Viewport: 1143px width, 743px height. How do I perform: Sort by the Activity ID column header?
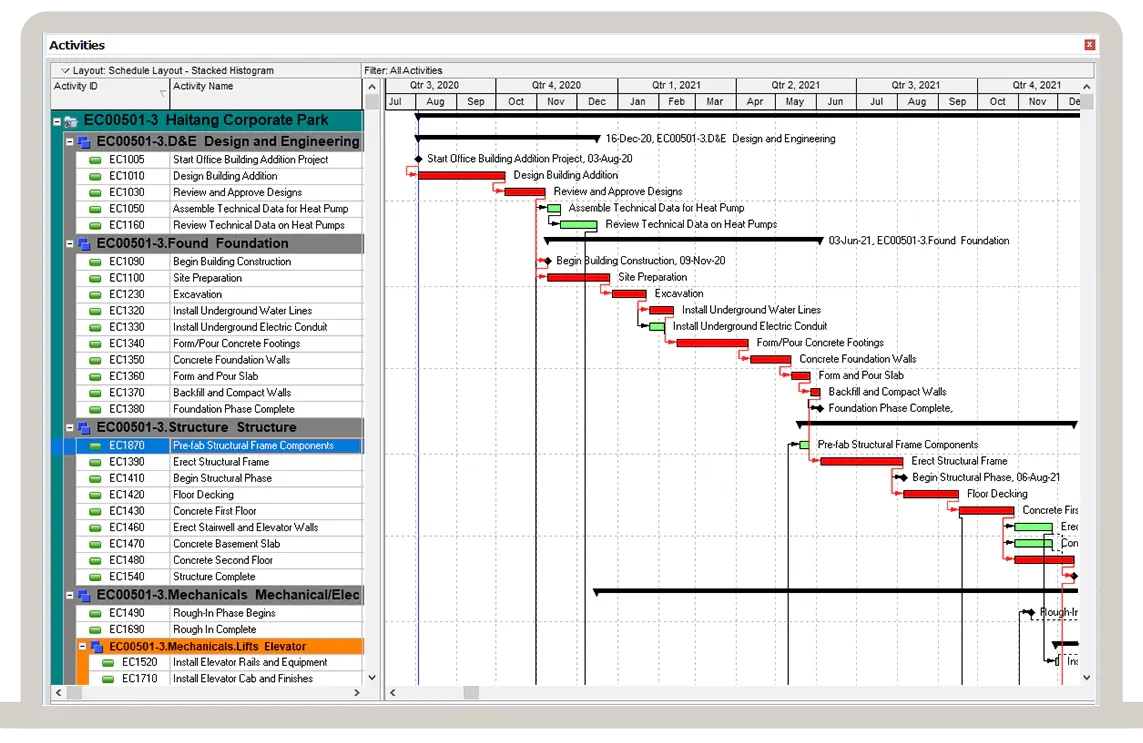coord(109,94)
